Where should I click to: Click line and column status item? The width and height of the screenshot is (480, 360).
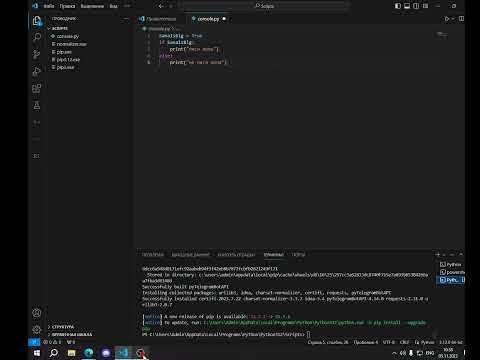[328, 342]
